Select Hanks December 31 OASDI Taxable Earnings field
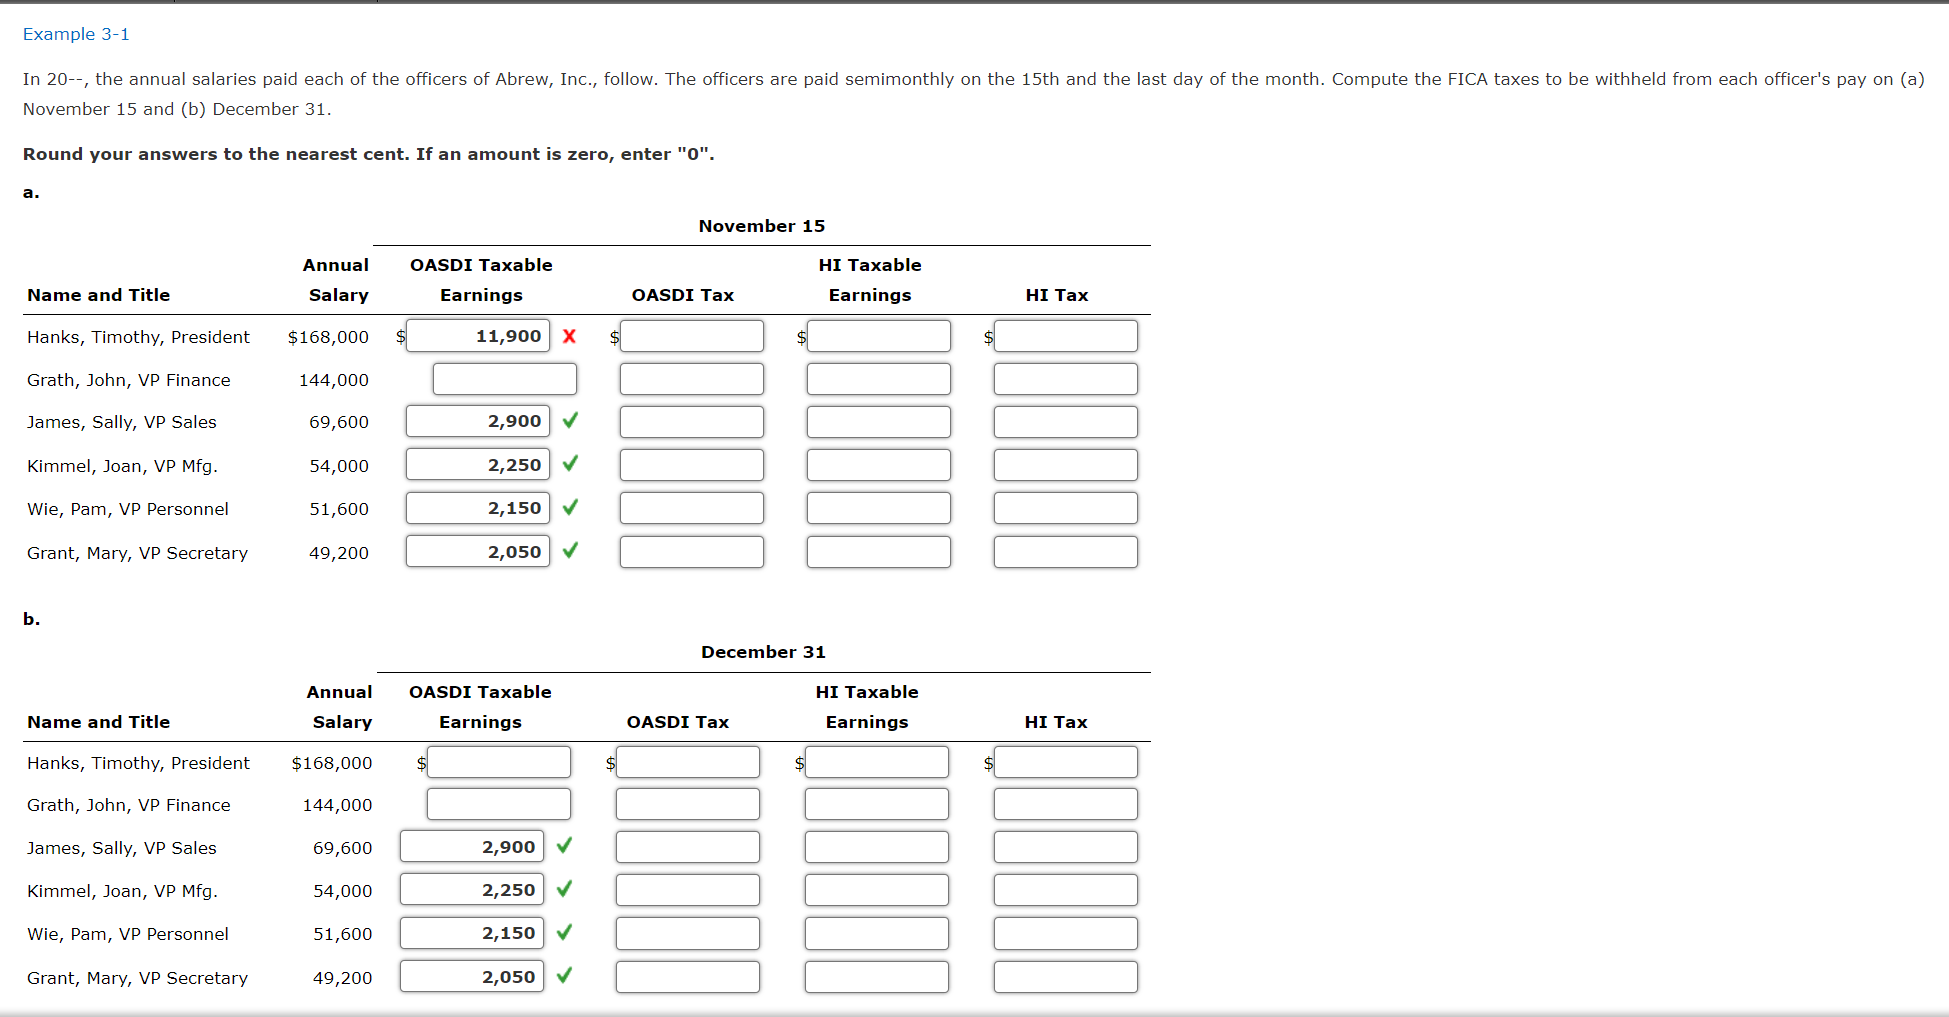The image size is (1949, 1017). (499, 762)
